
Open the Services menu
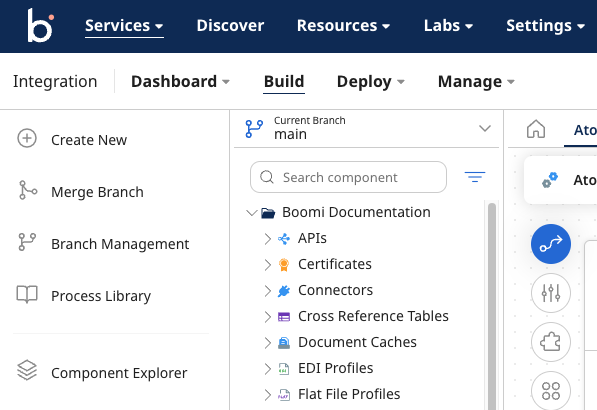(x=124, y=26)
